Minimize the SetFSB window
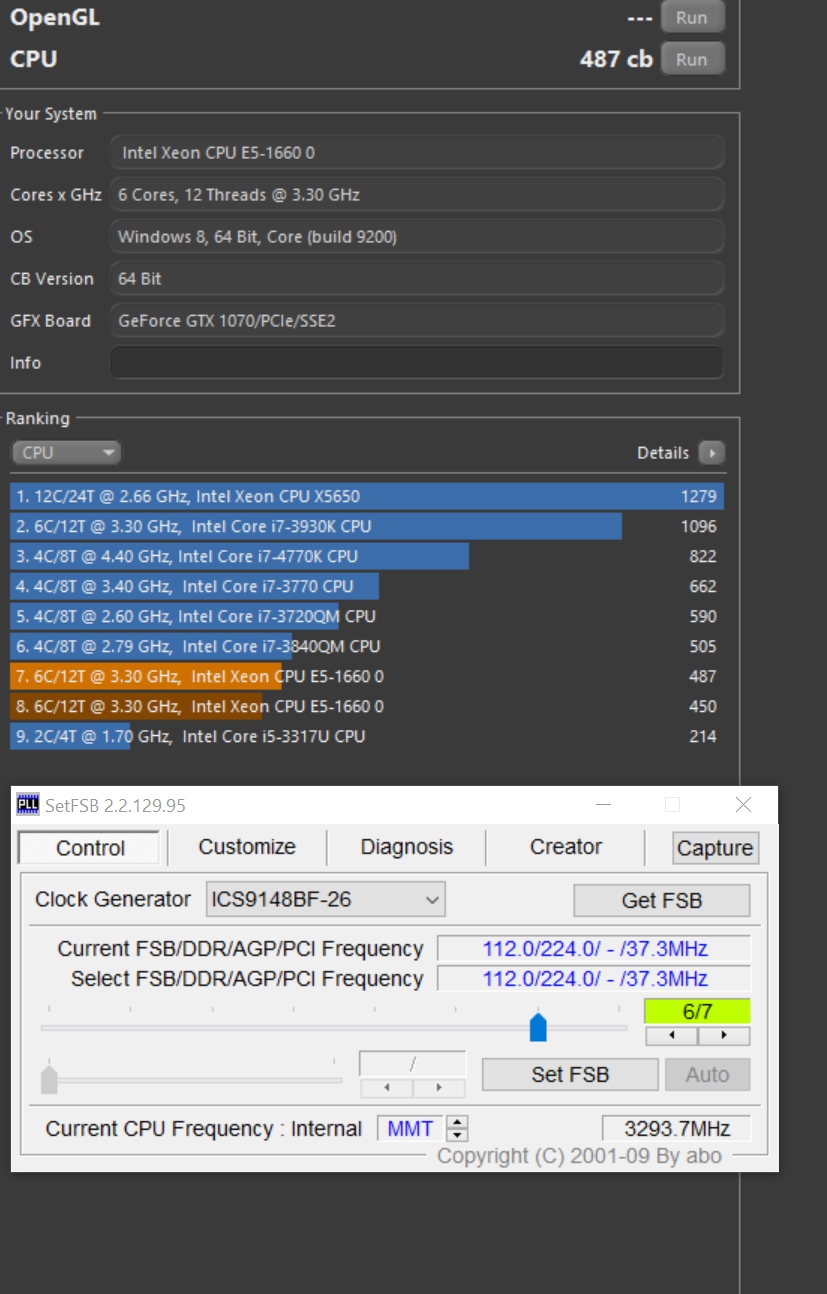This screenshot has height=1294, width=827. (x=603, y=805)
